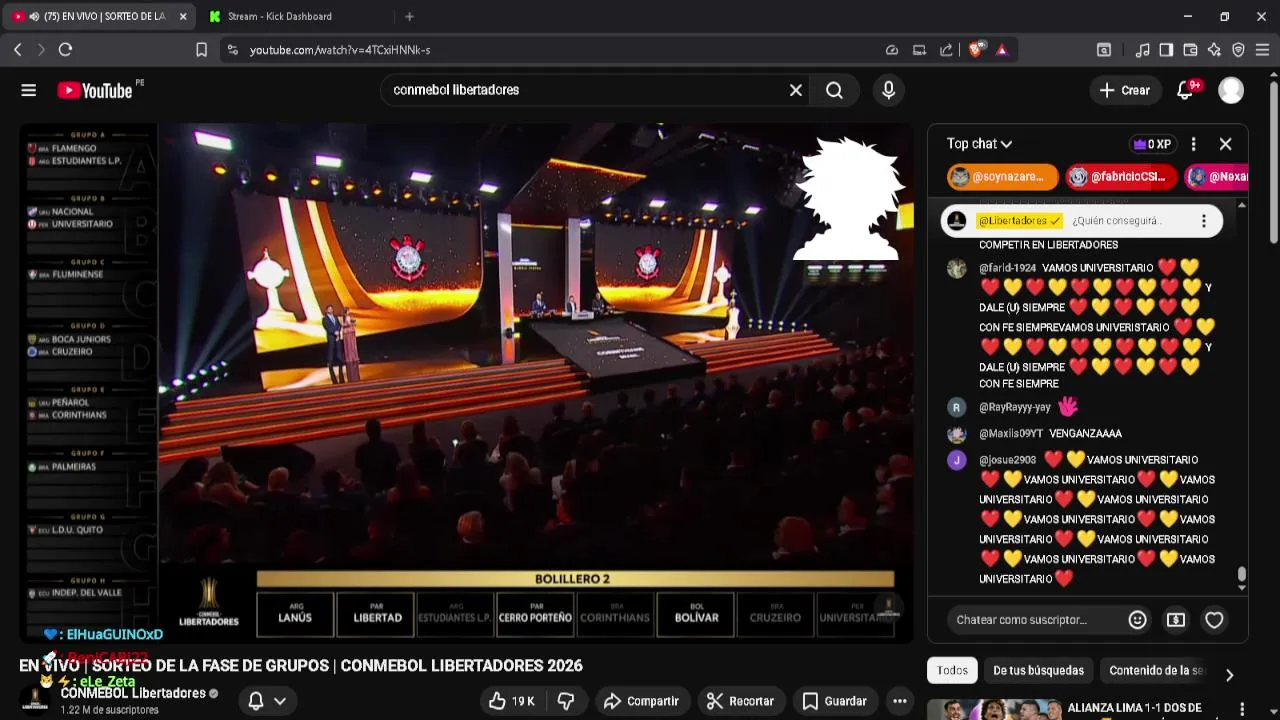Viewport: 1280px width, 720px height.
Task: Start voice search with the microphone
Action: [x=888, y=90]
